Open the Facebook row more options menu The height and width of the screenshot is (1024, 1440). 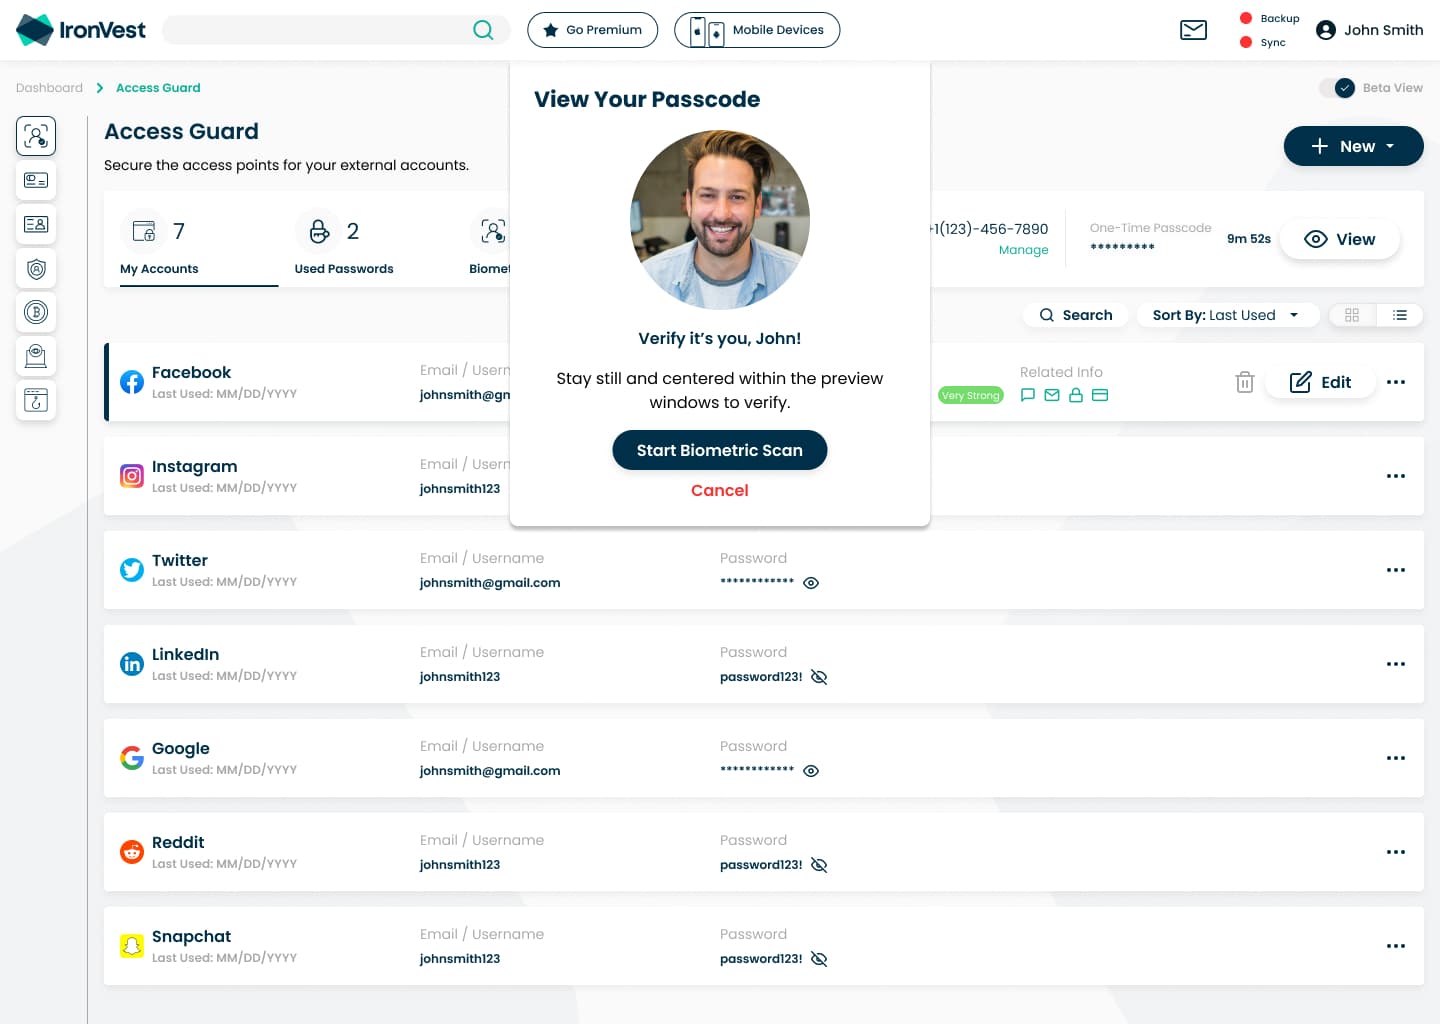pos(1396,382)
